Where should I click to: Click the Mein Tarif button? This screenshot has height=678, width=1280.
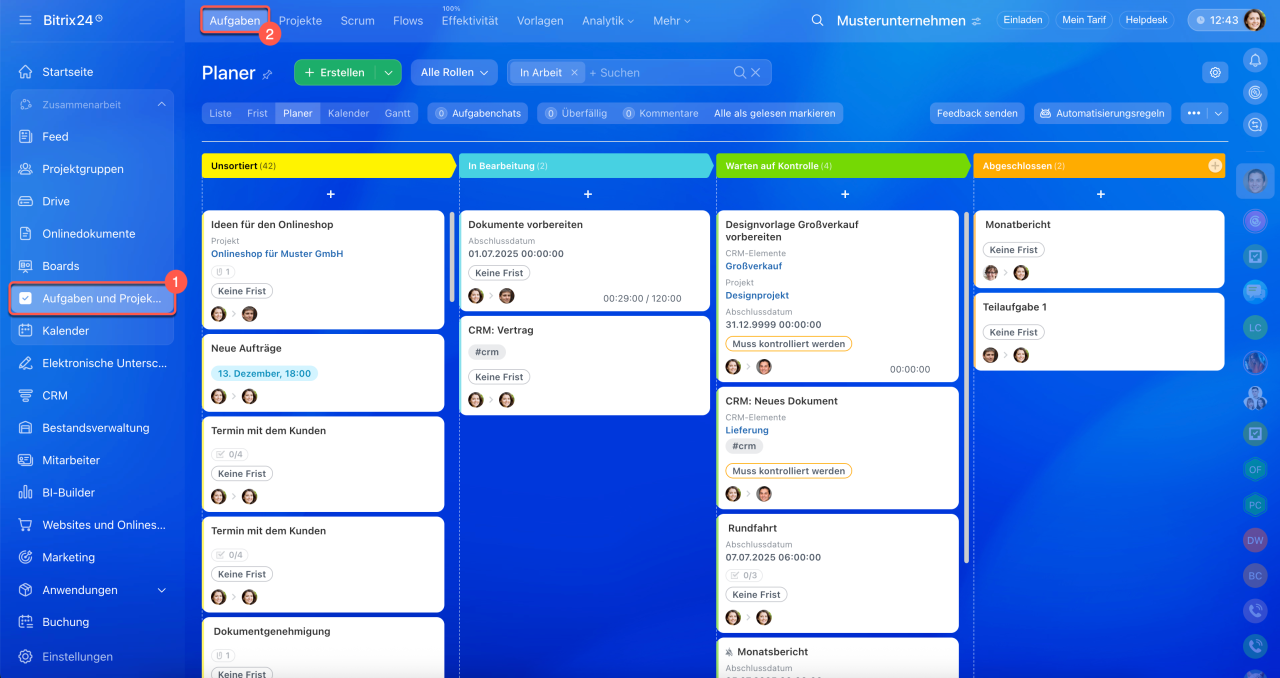[x=1085, y=20]
